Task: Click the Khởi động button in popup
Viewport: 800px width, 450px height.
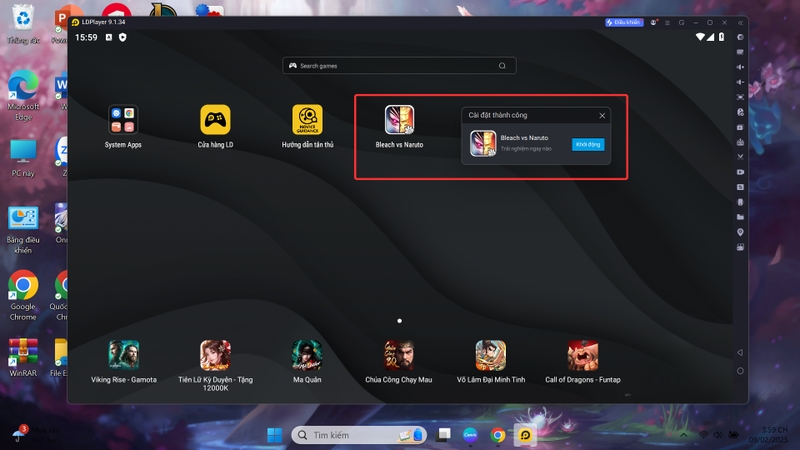Action: (588, 144)
